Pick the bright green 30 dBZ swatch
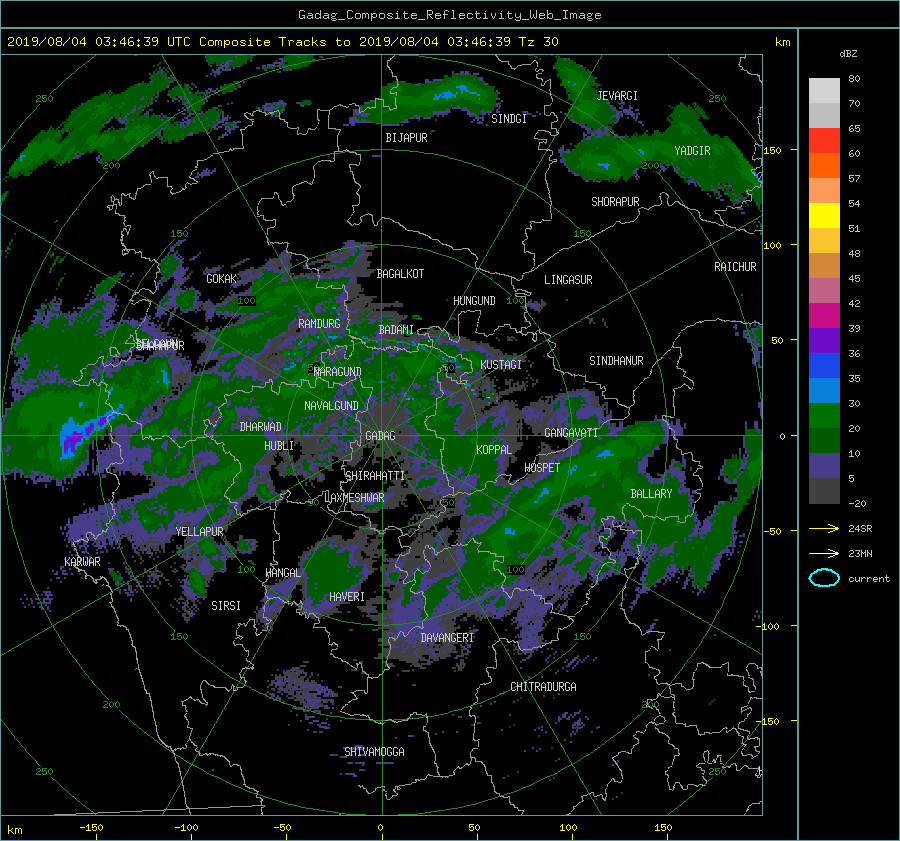900x841 pixels. (x=824, y=415)
